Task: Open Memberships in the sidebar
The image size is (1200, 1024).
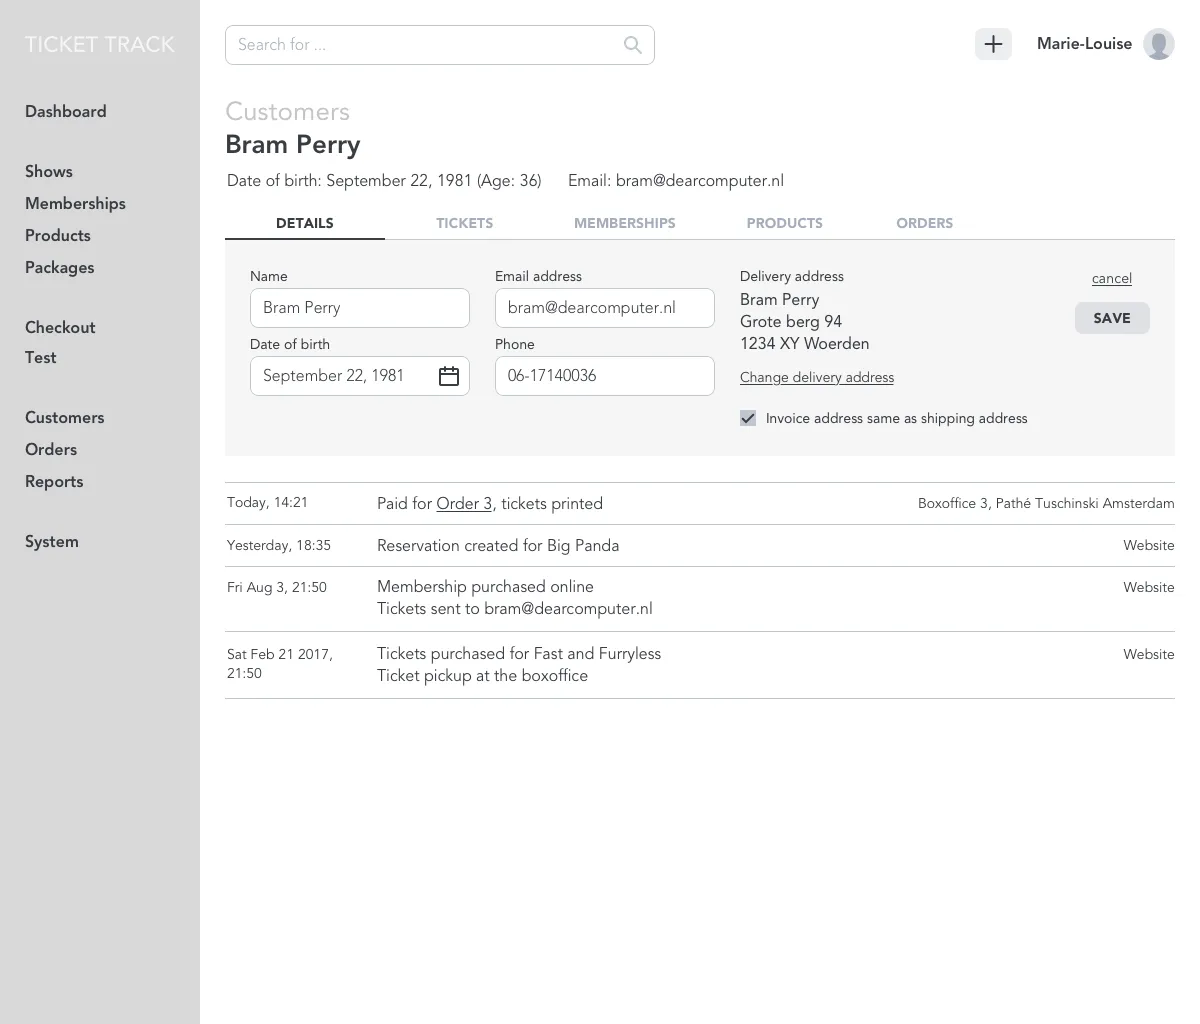Action: tap(75, 203)
